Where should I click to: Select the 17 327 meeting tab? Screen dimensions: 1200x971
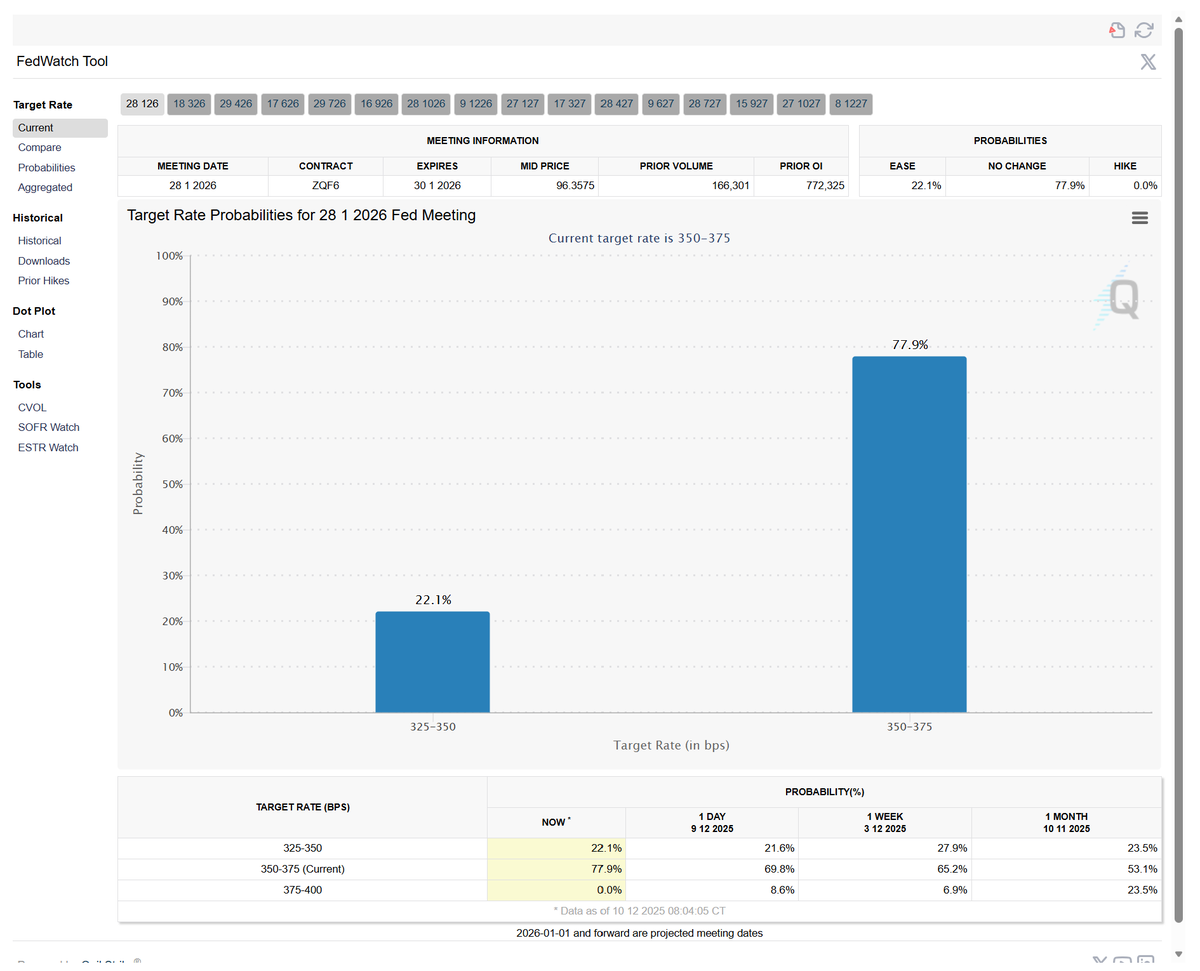click(570, 104)
